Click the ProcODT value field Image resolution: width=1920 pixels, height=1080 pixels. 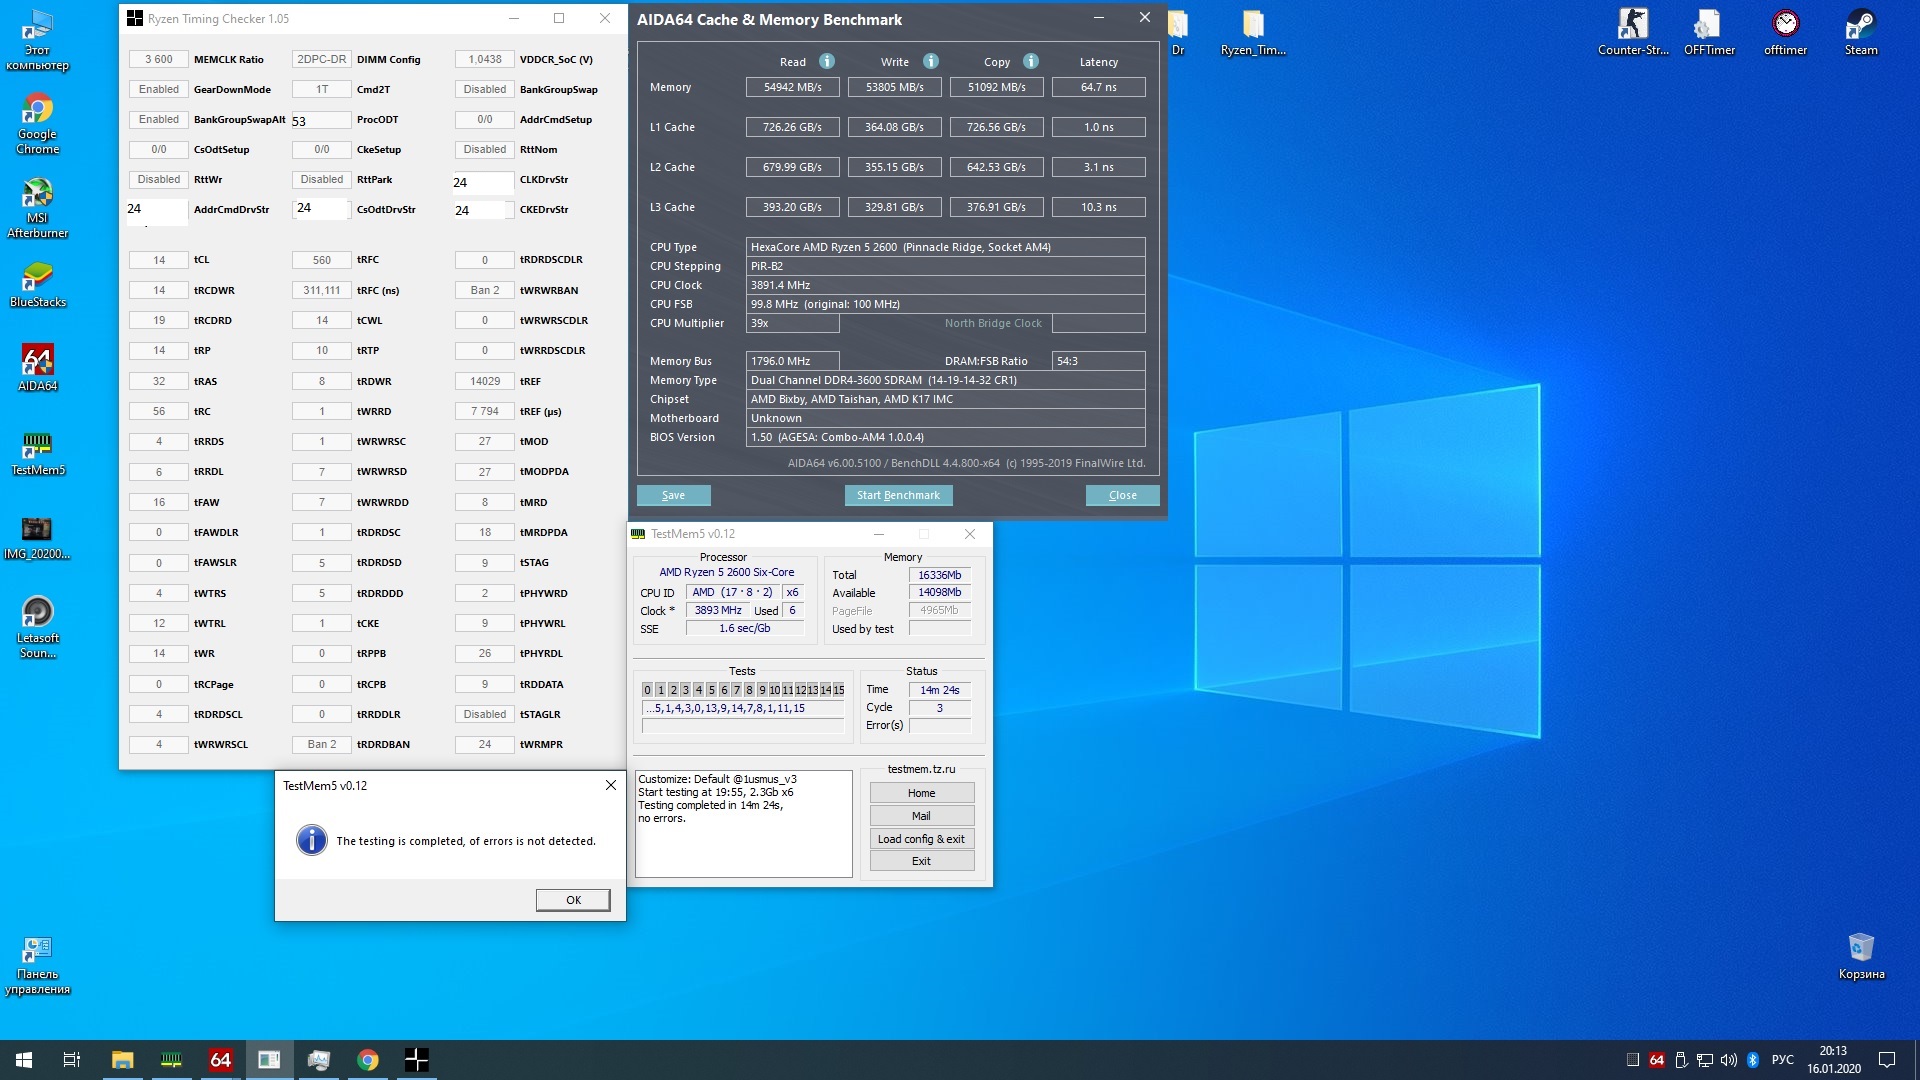click(x=321, y=121)
